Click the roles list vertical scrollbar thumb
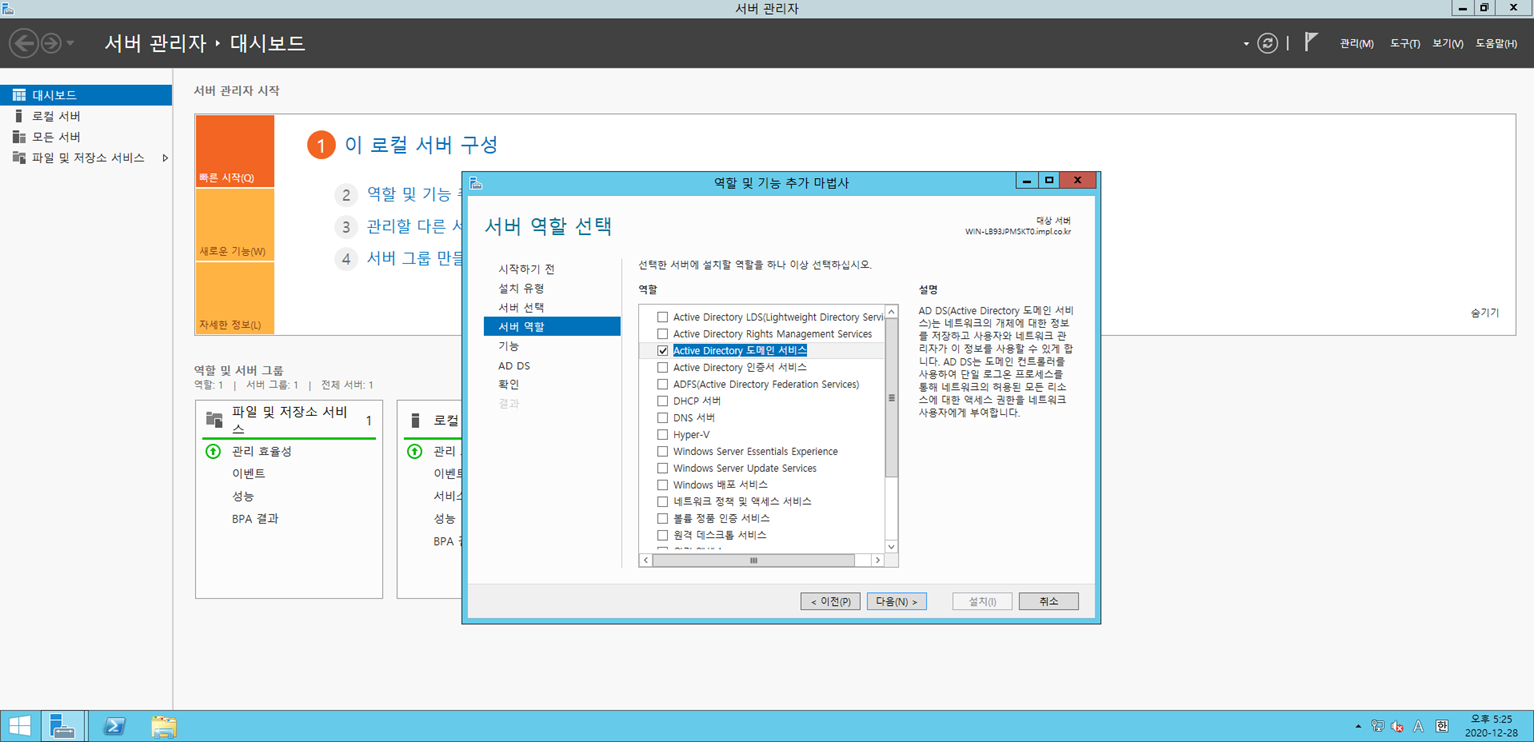The image size is (1534, 742). 891,398
